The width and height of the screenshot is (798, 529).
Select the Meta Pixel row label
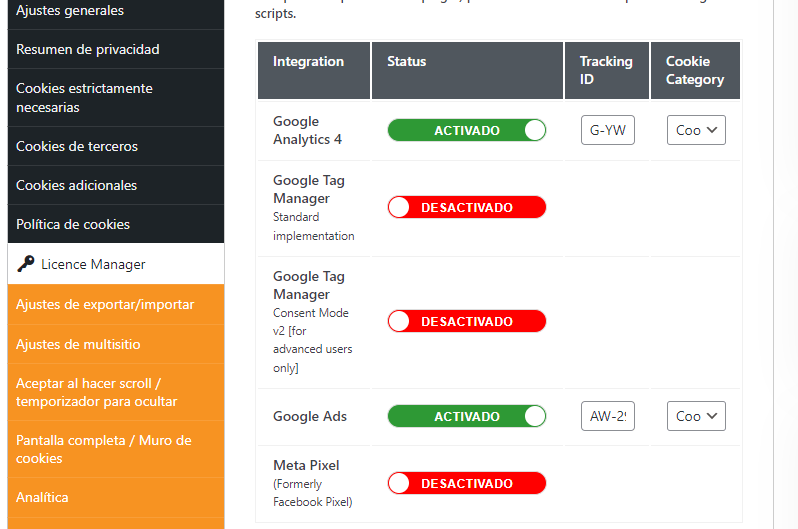click(306, 465)
